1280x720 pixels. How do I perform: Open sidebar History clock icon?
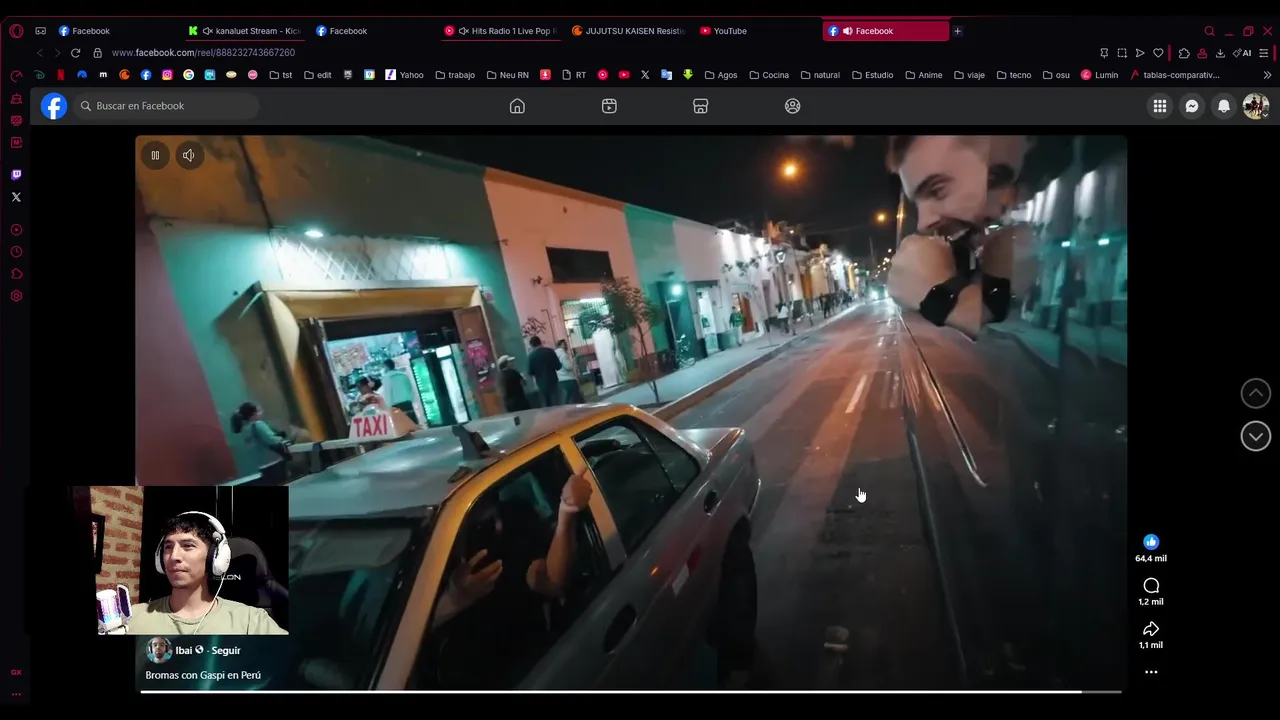16,252
